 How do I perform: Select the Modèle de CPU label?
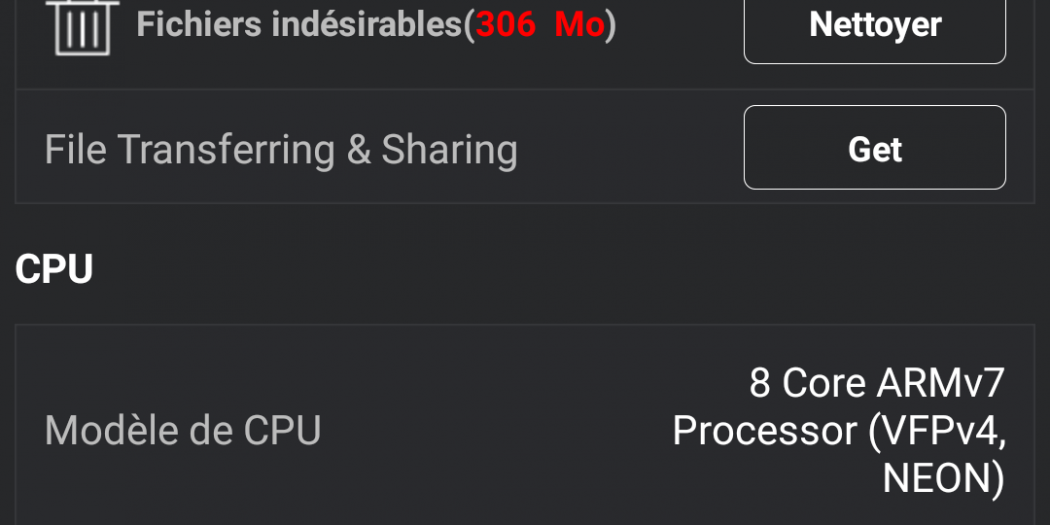click(183, 431)
